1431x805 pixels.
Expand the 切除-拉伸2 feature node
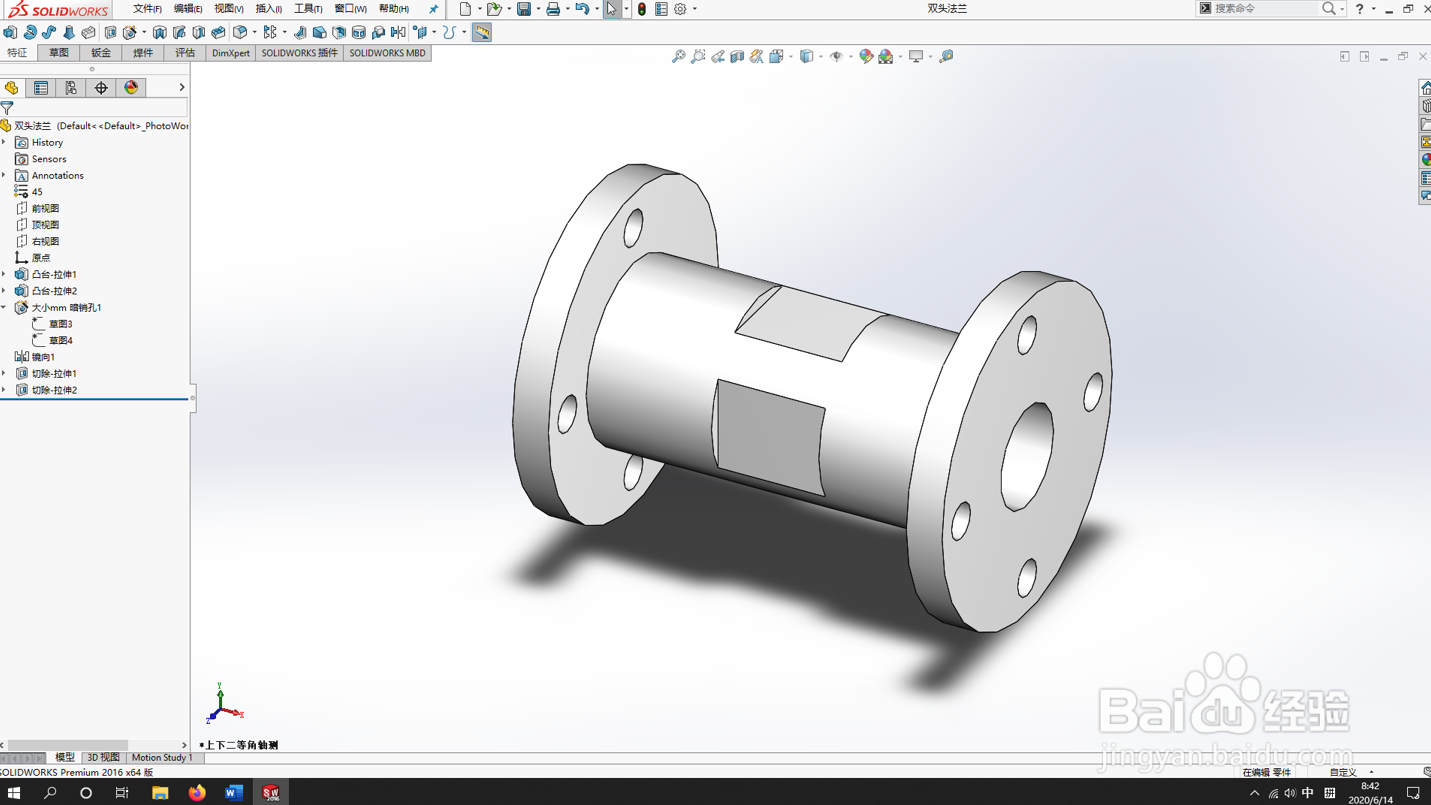pos(4,390)
